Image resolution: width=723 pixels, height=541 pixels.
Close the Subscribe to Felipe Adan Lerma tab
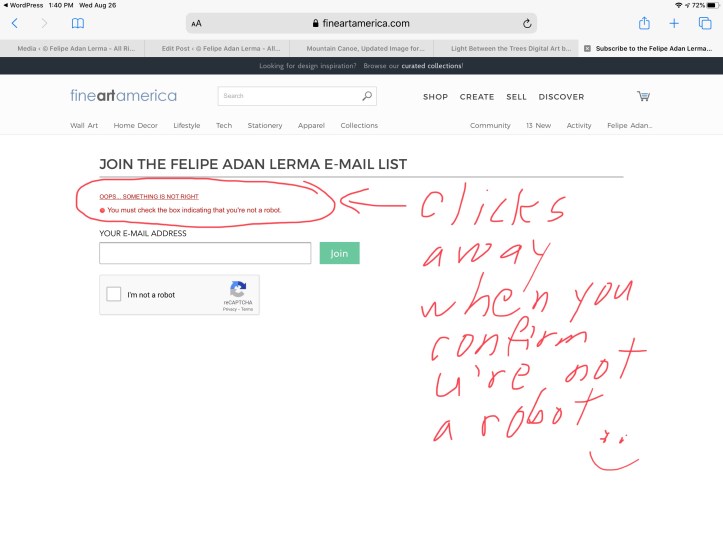[x=587, y=48]
